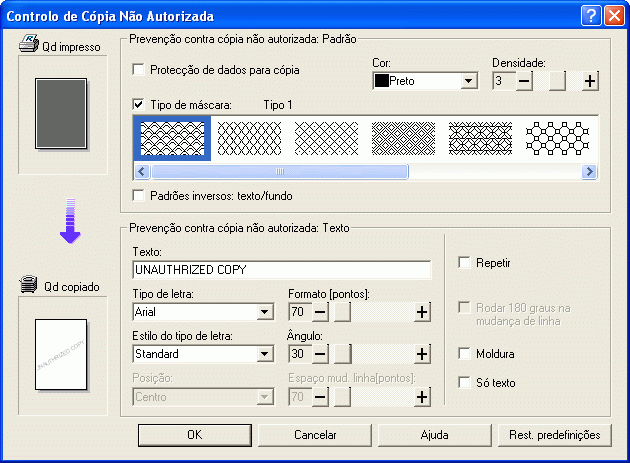
Task: Click the Densidade value field showing 3
Action: [504, 81]
